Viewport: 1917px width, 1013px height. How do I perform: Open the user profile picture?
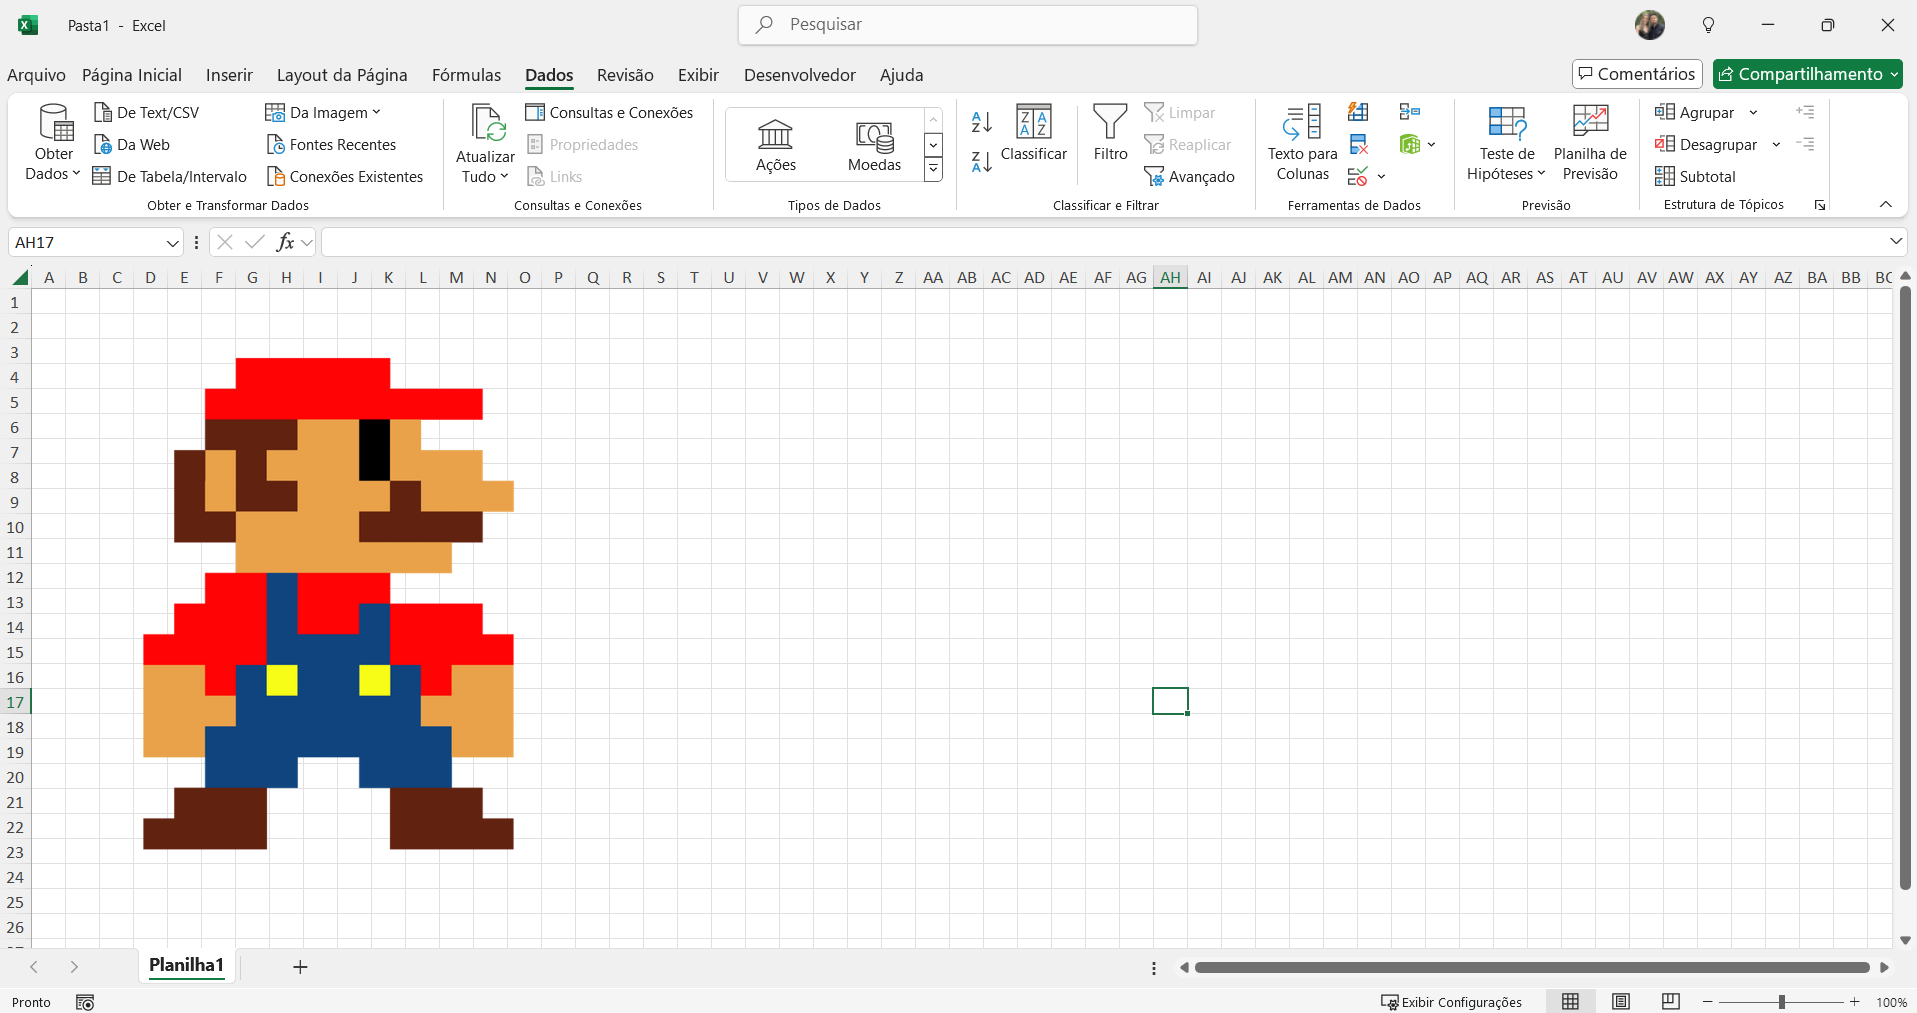(1650, 25)
